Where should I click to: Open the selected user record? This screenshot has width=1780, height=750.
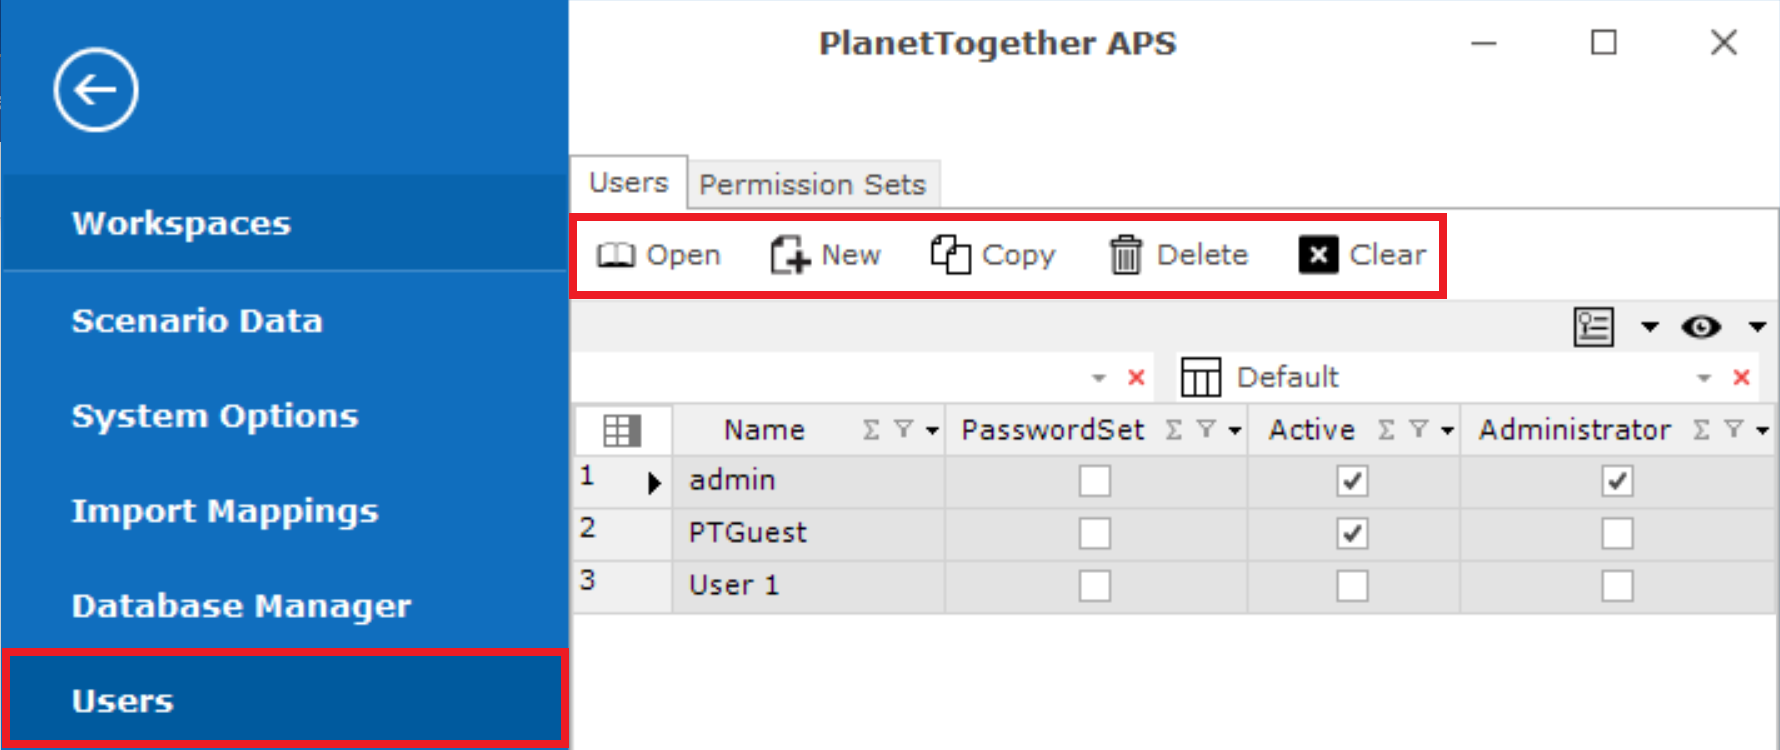tap(658, 255)
